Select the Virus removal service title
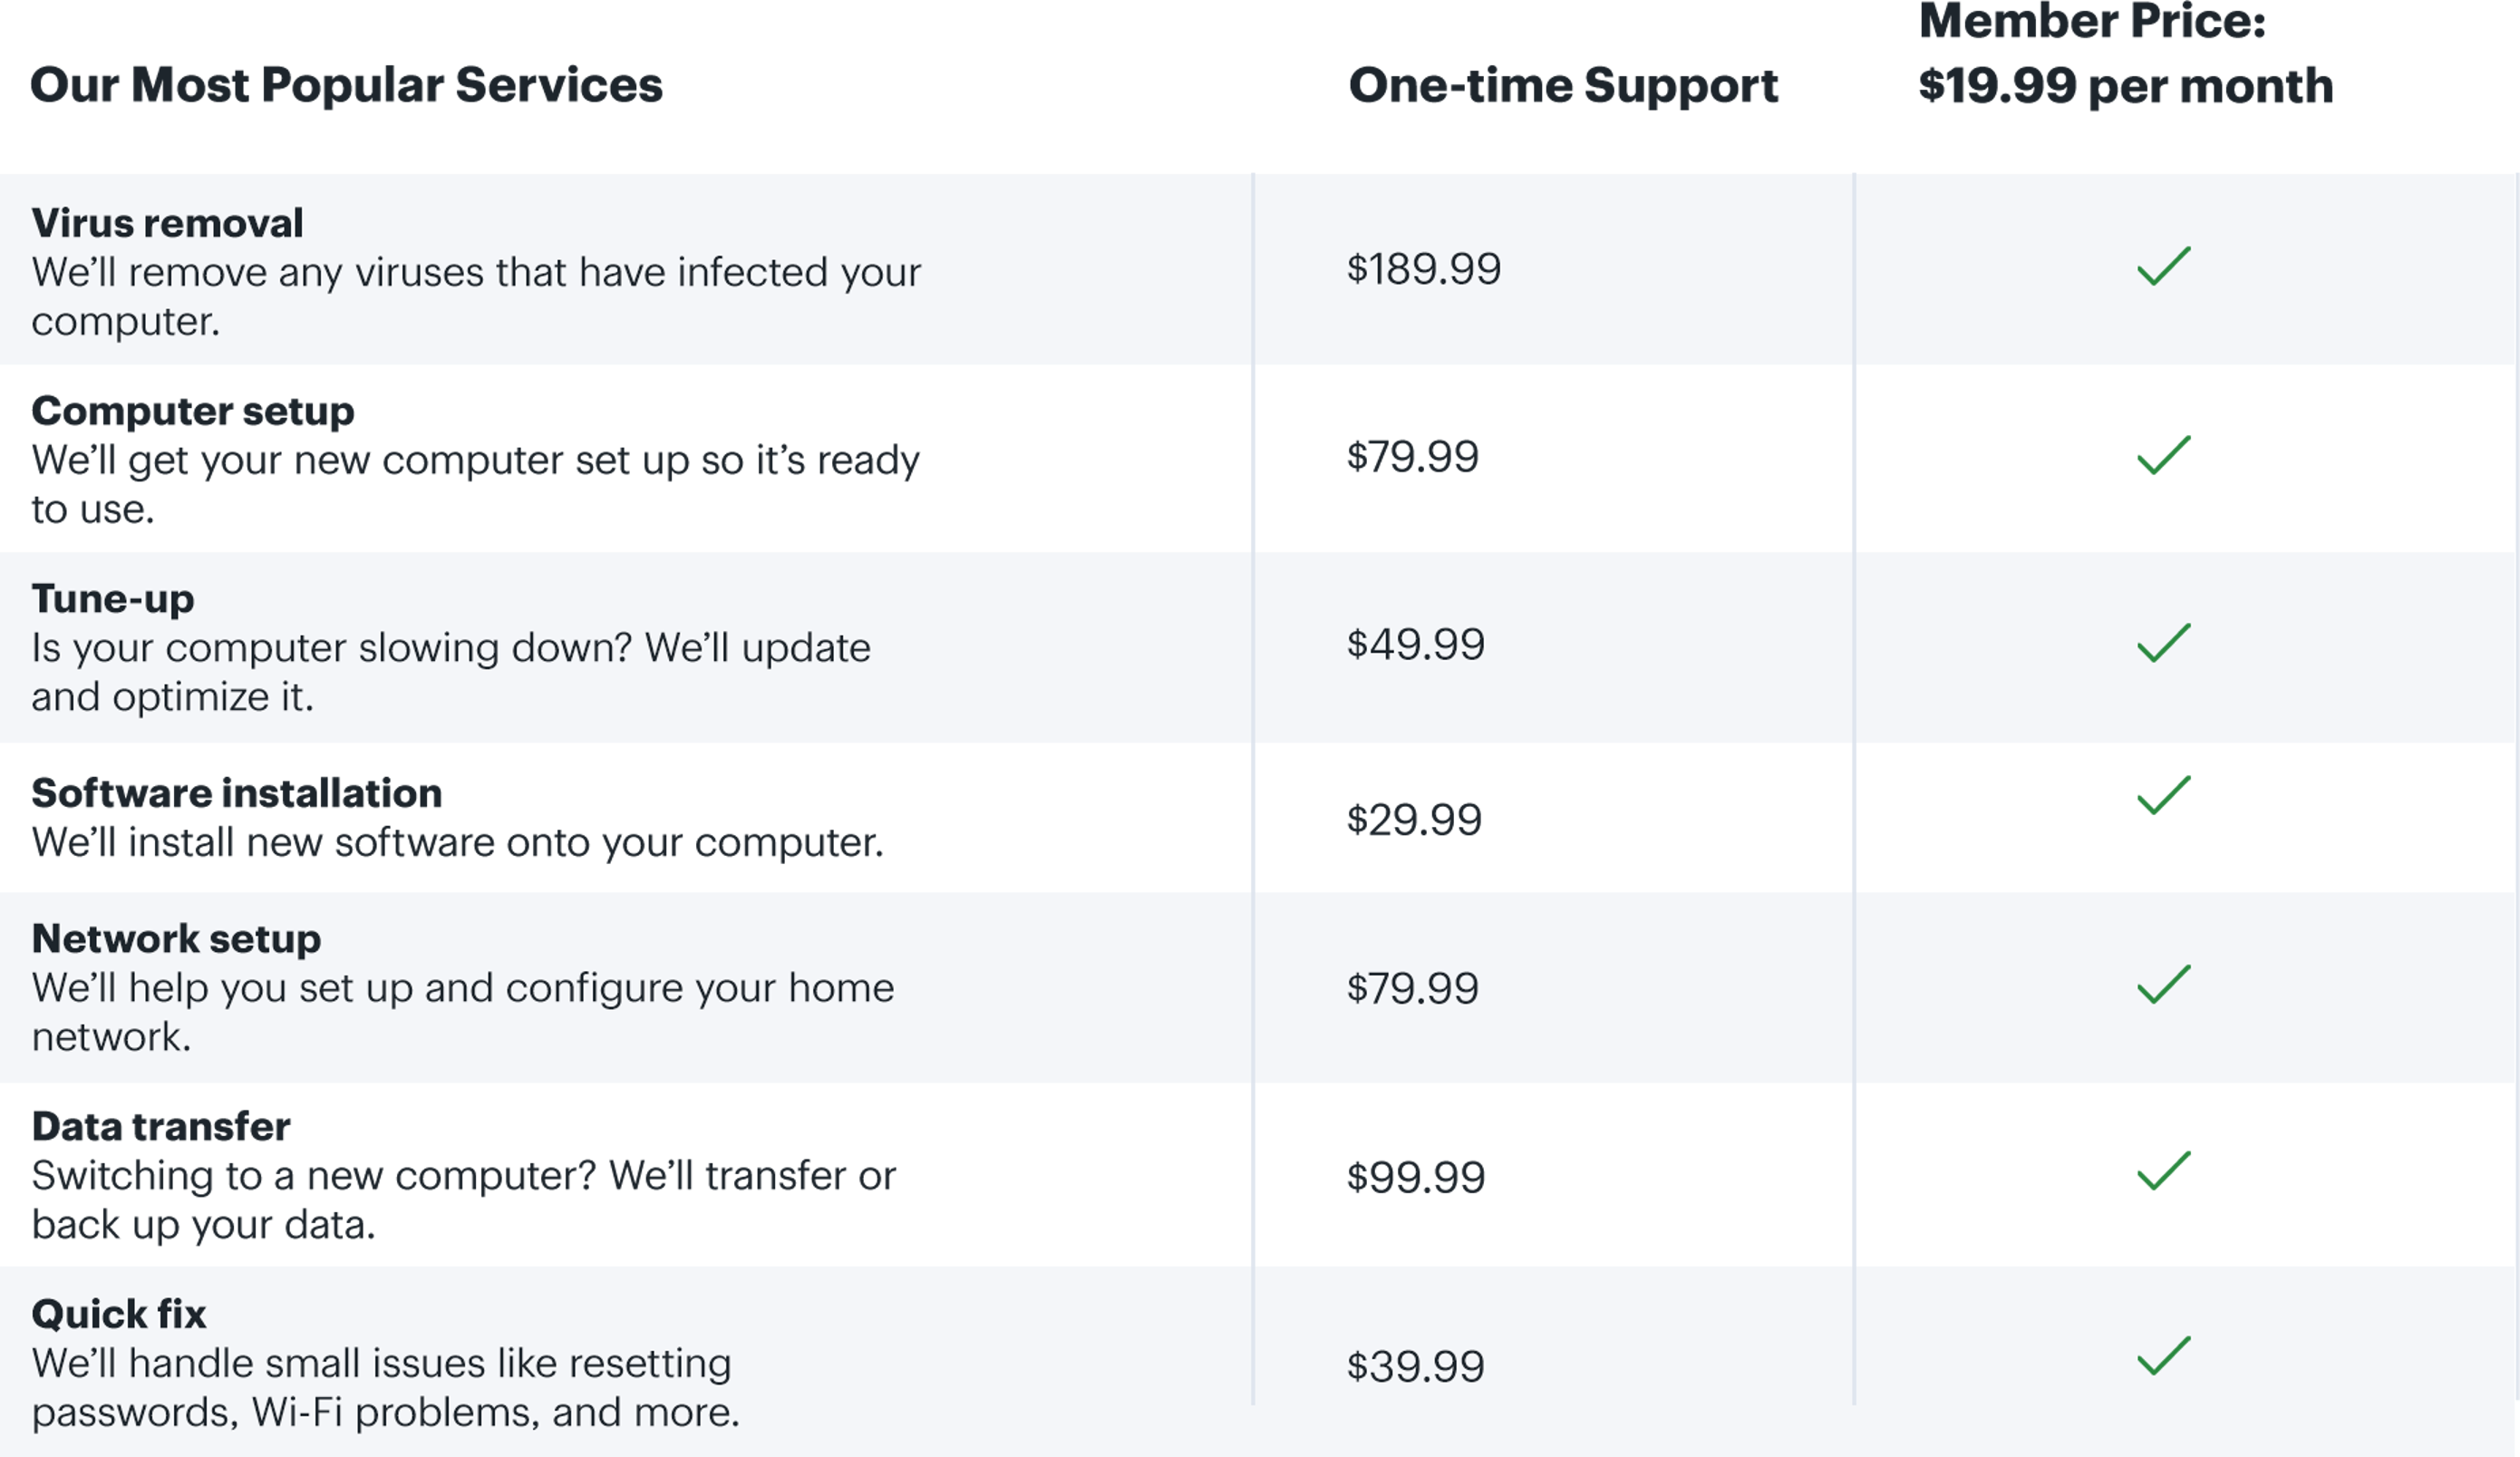 pyautogui.click(x=167, y=223)
